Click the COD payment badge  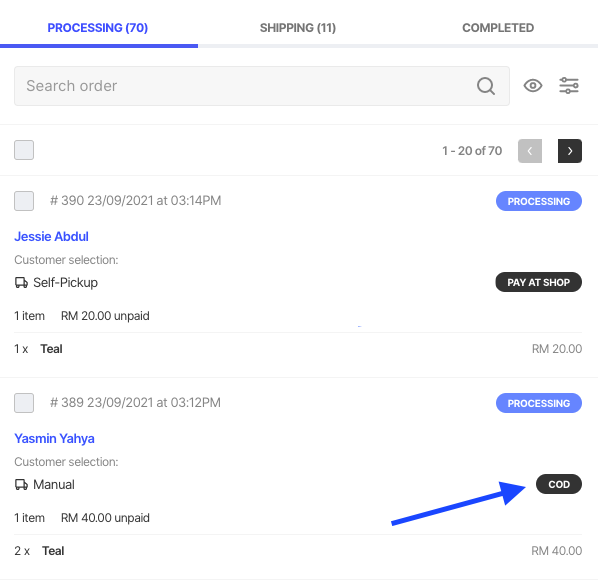(559, 485)
